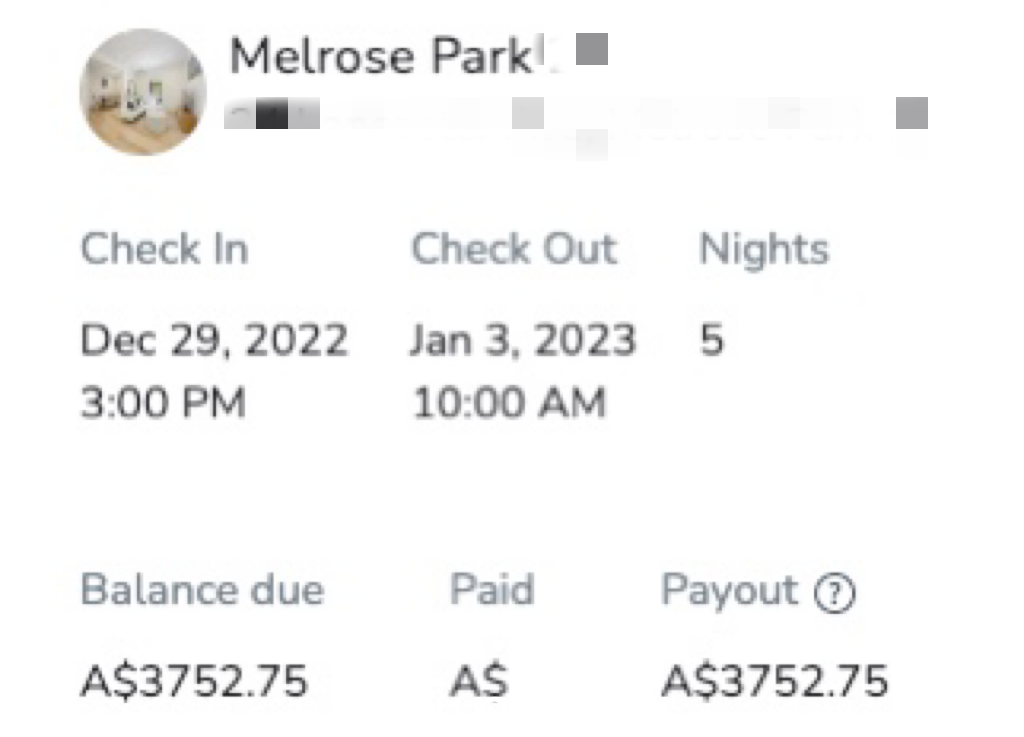Select the Payout label text
Viewport: 1024px width, 737px height.
[x=729, y=591]
